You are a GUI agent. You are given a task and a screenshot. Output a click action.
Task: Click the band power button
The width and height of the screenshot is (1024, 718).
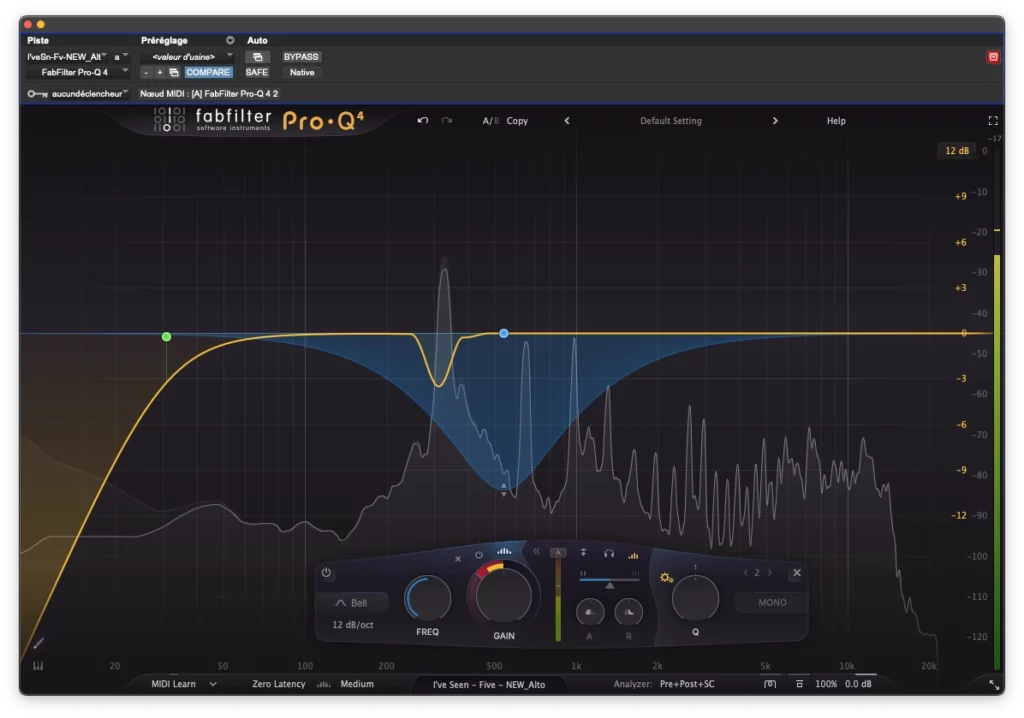[326, 572]
